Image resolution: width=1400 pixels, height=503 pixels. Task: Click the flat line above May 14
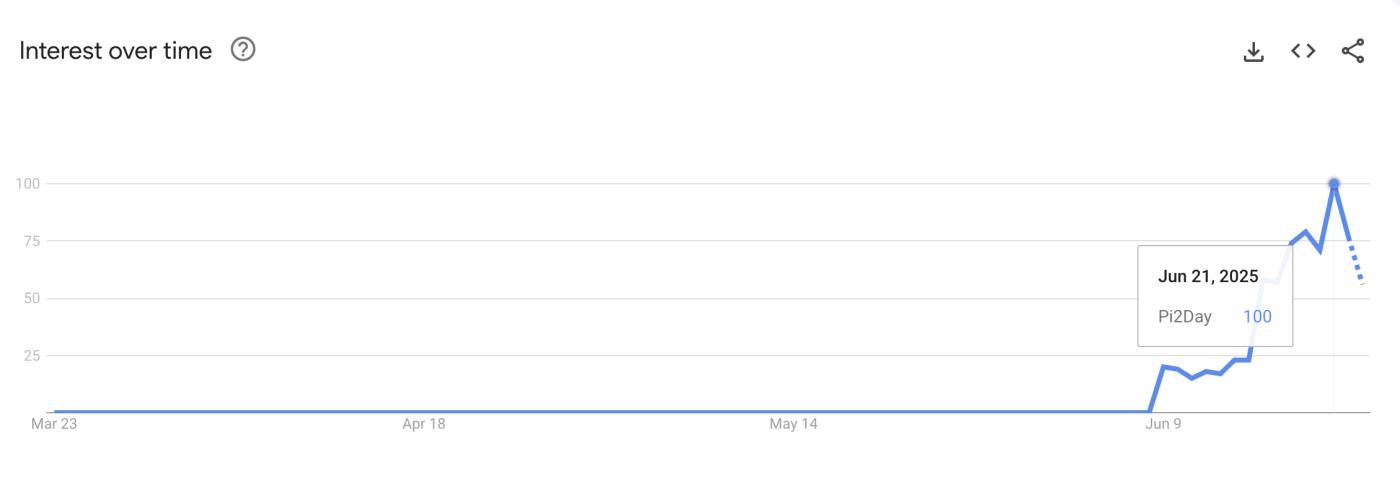pyautogui.click(x=793, y=411)
